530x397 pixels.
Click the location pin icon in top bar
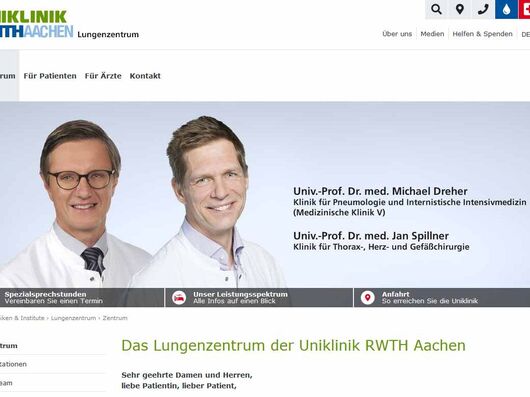click(460, 9)
